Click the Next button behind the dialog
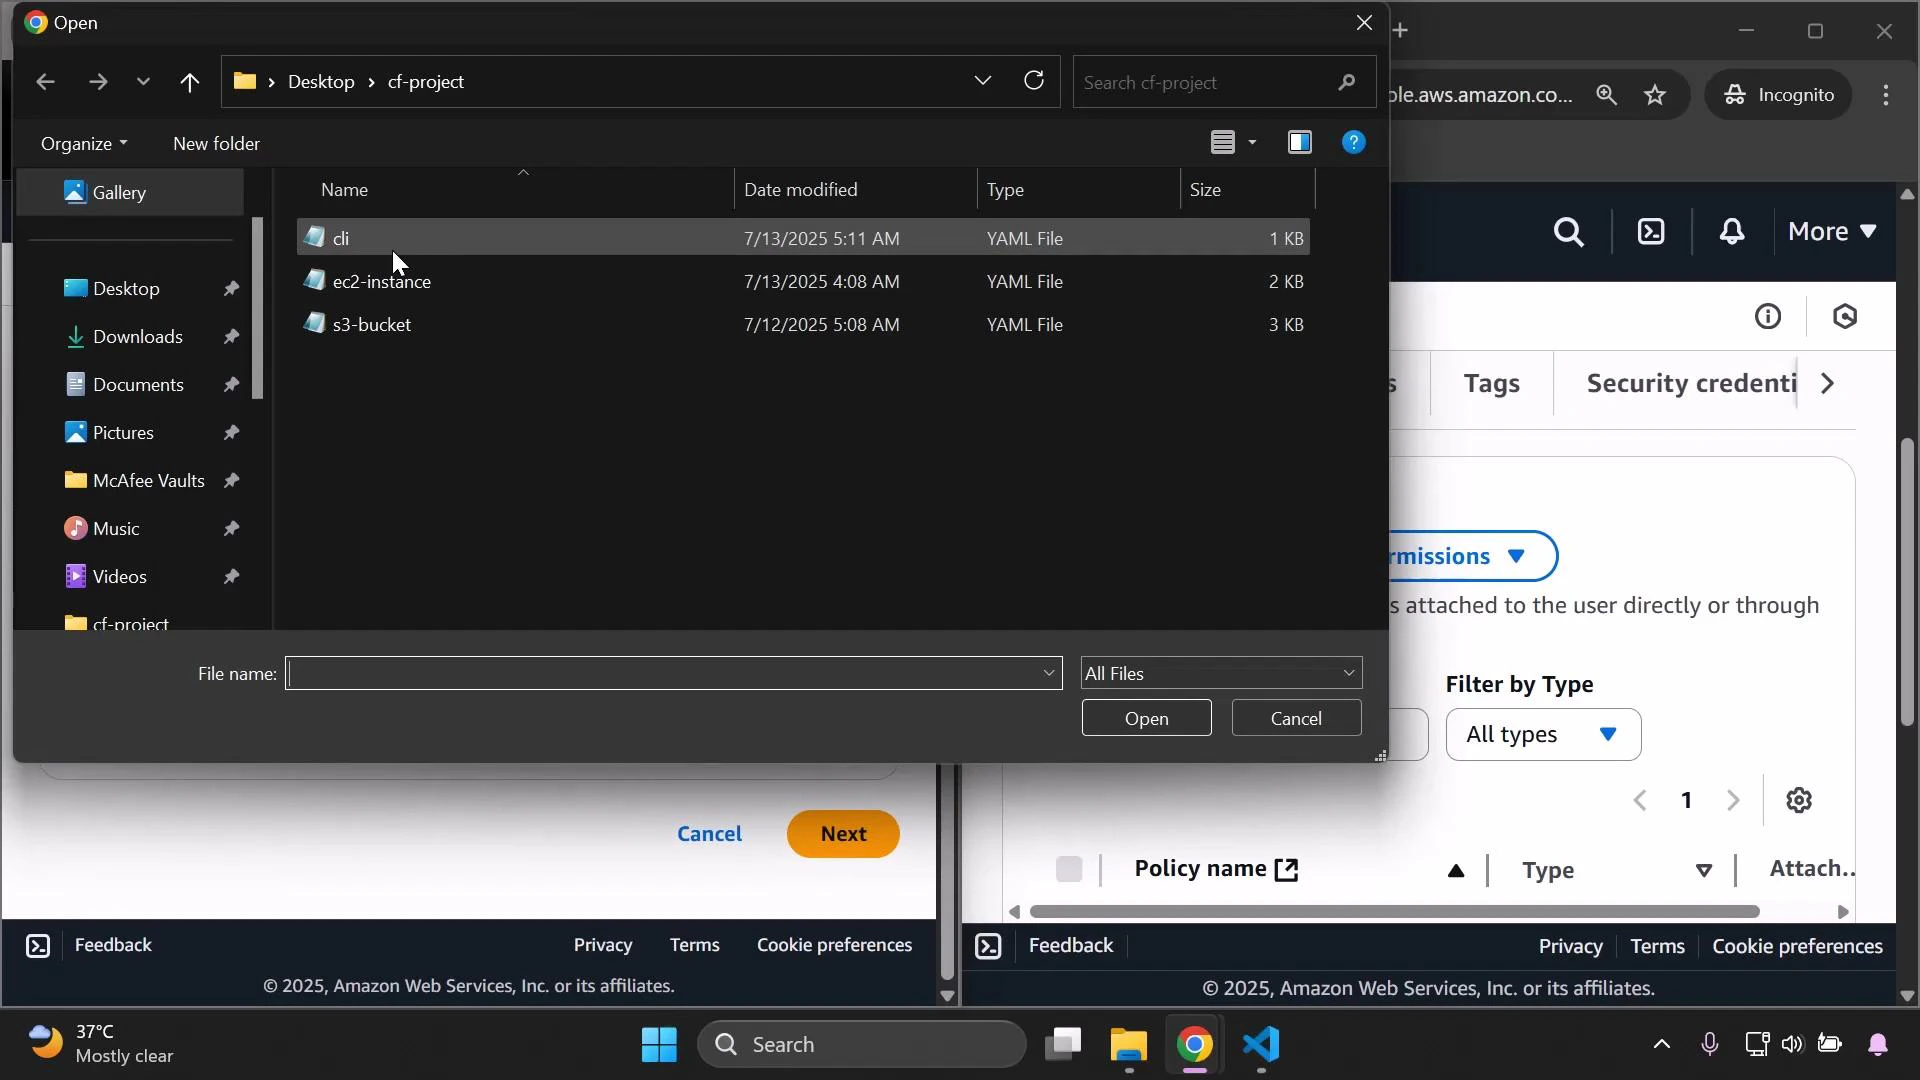The image size is (1920, 1080). click(843, 833)
